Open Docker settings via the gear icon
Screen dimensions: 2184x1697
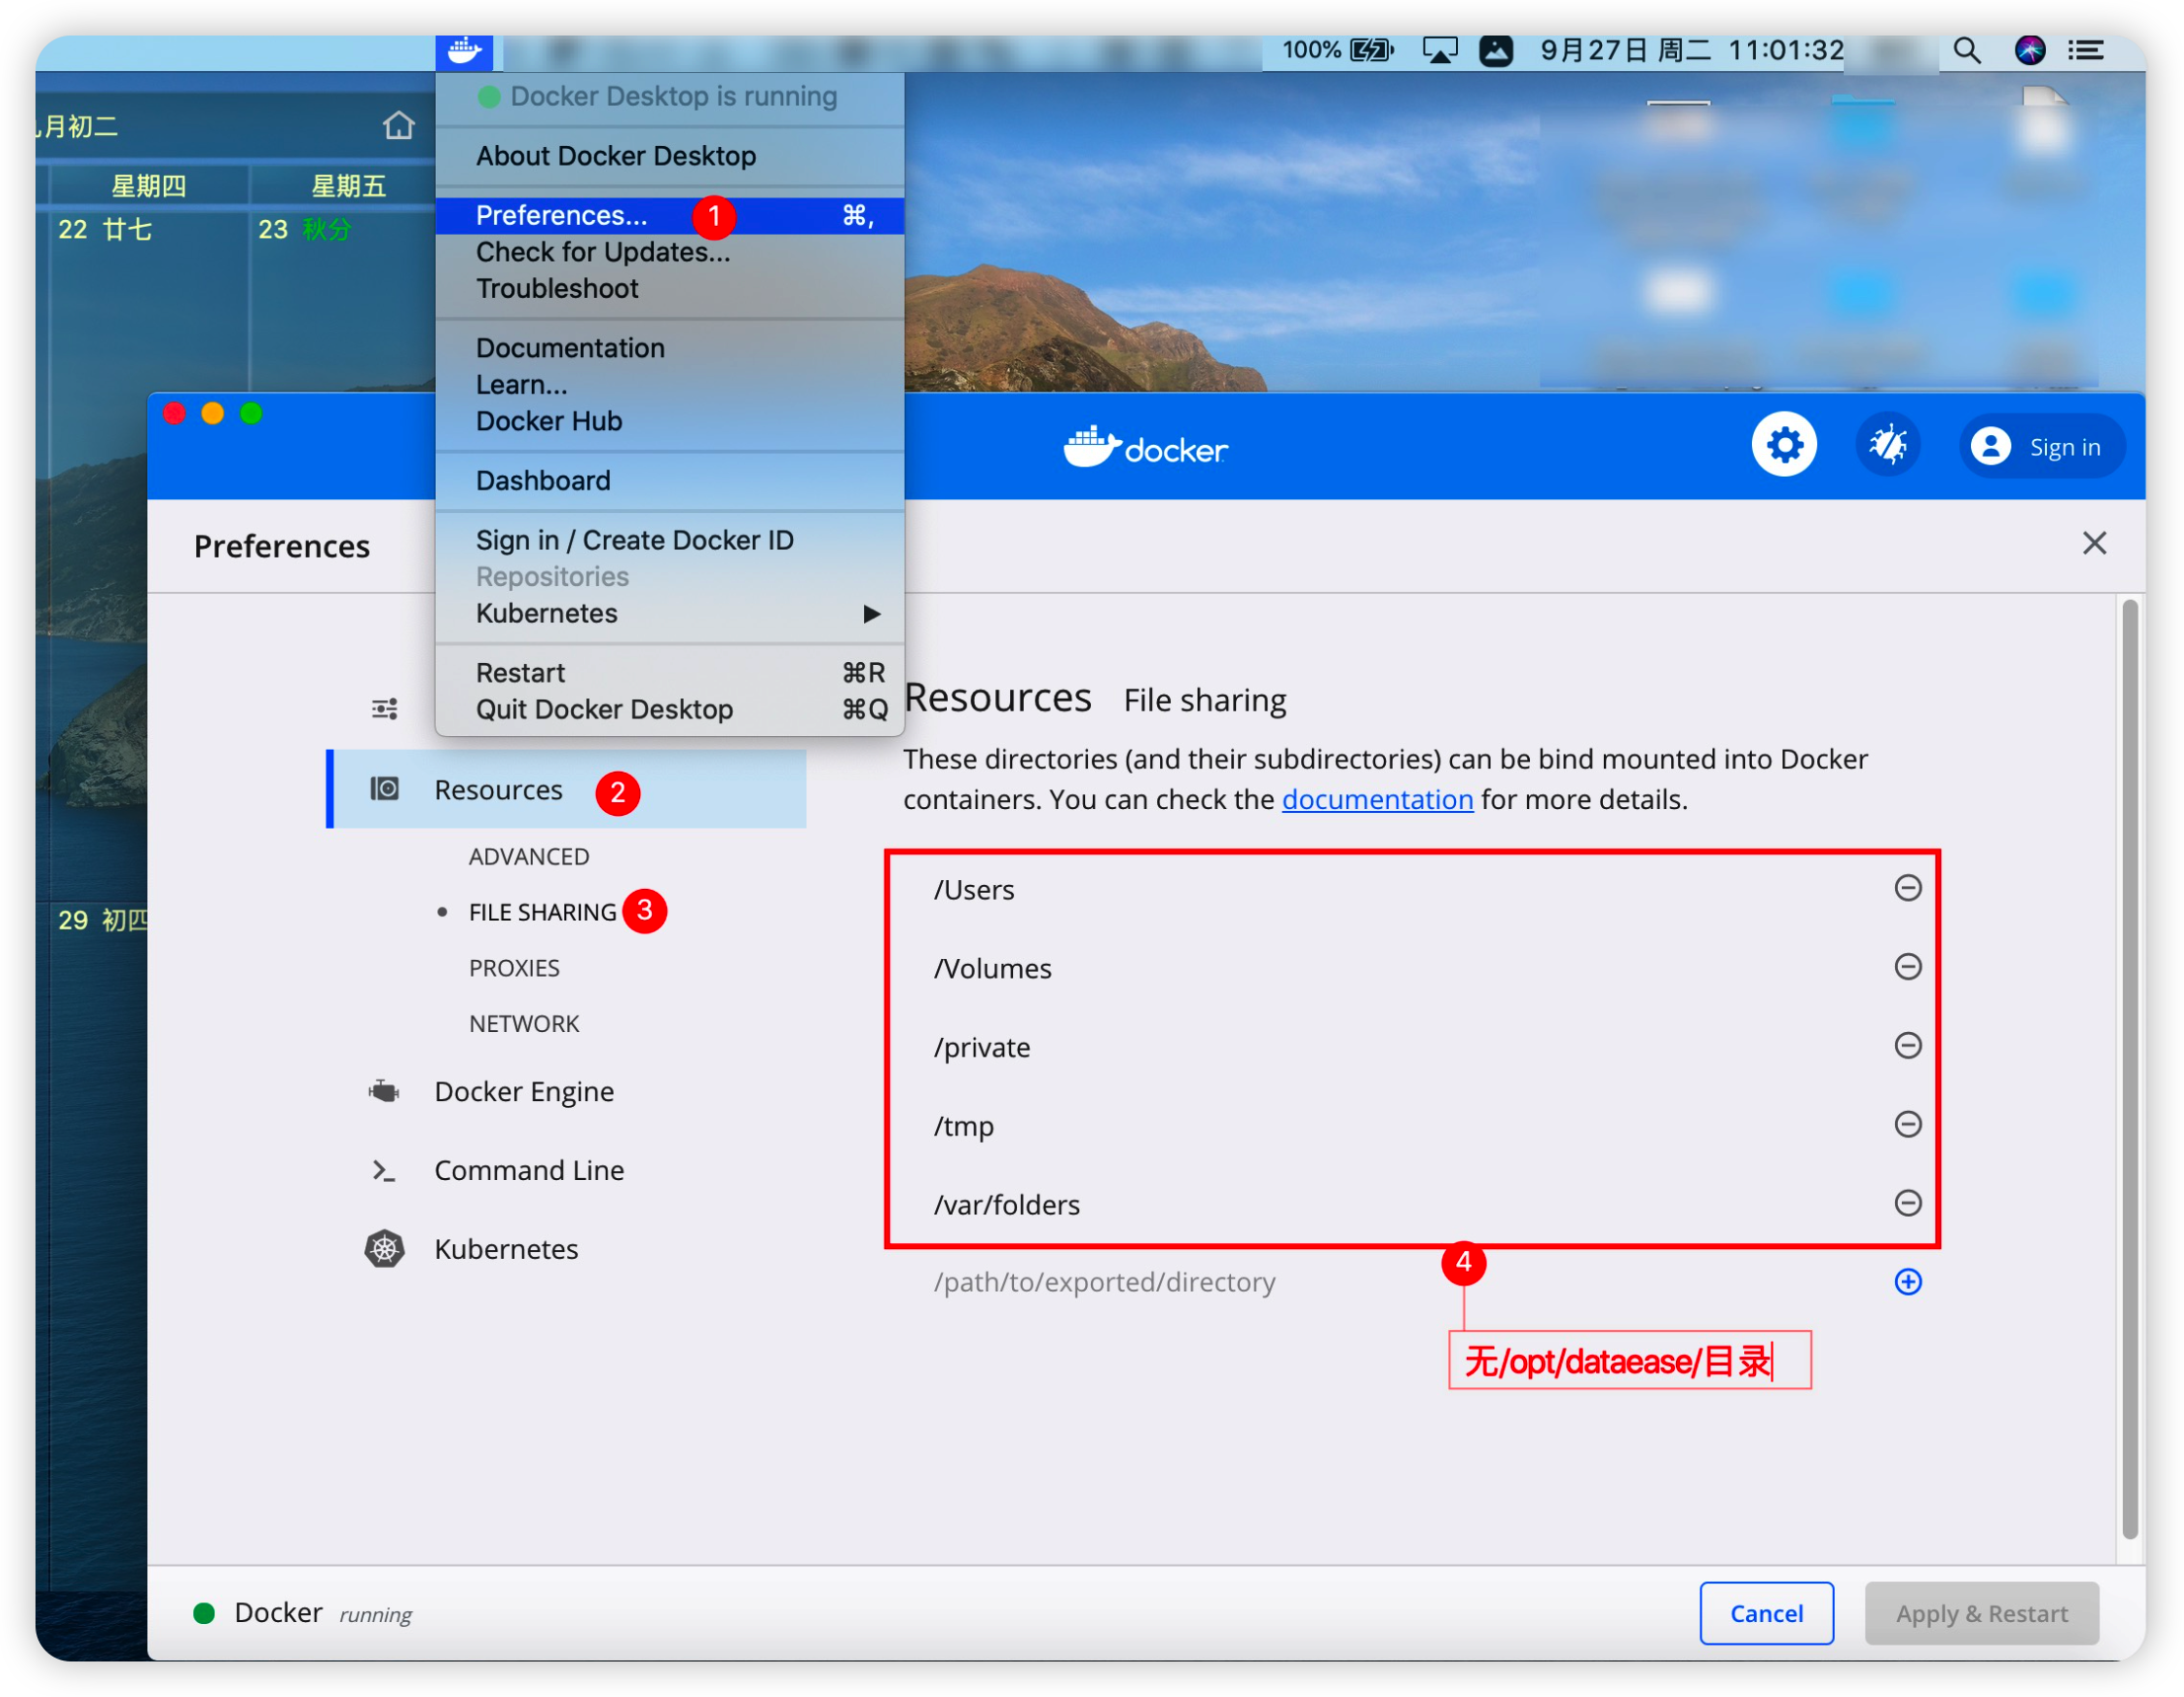1785,443
